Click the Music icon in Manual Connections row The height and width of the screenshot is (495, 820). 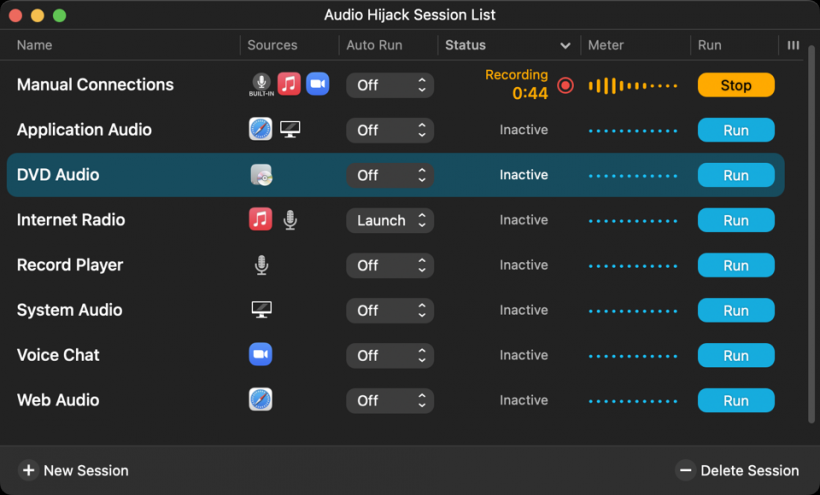[289, 85]
